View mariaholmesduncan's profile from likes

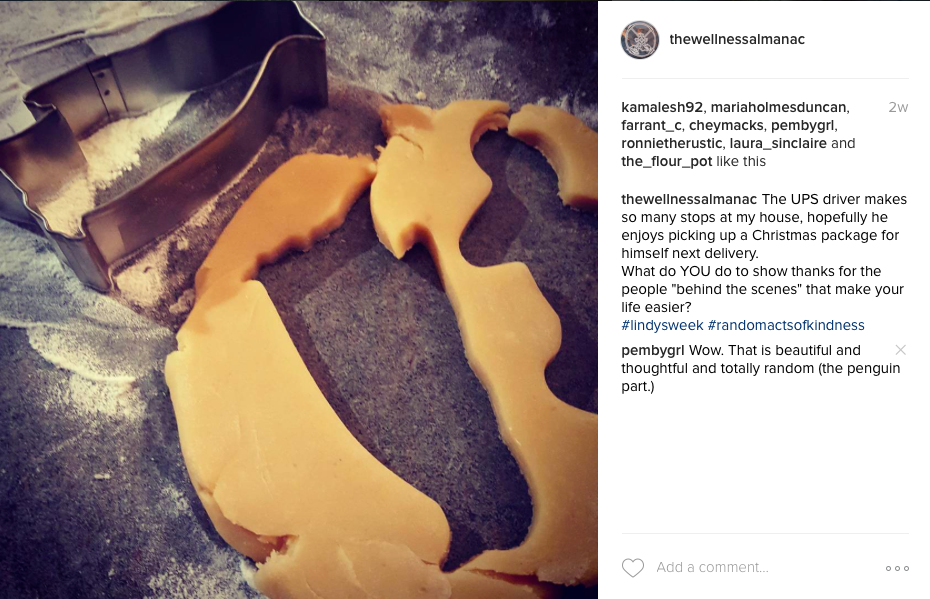click(x=779, y=107)
